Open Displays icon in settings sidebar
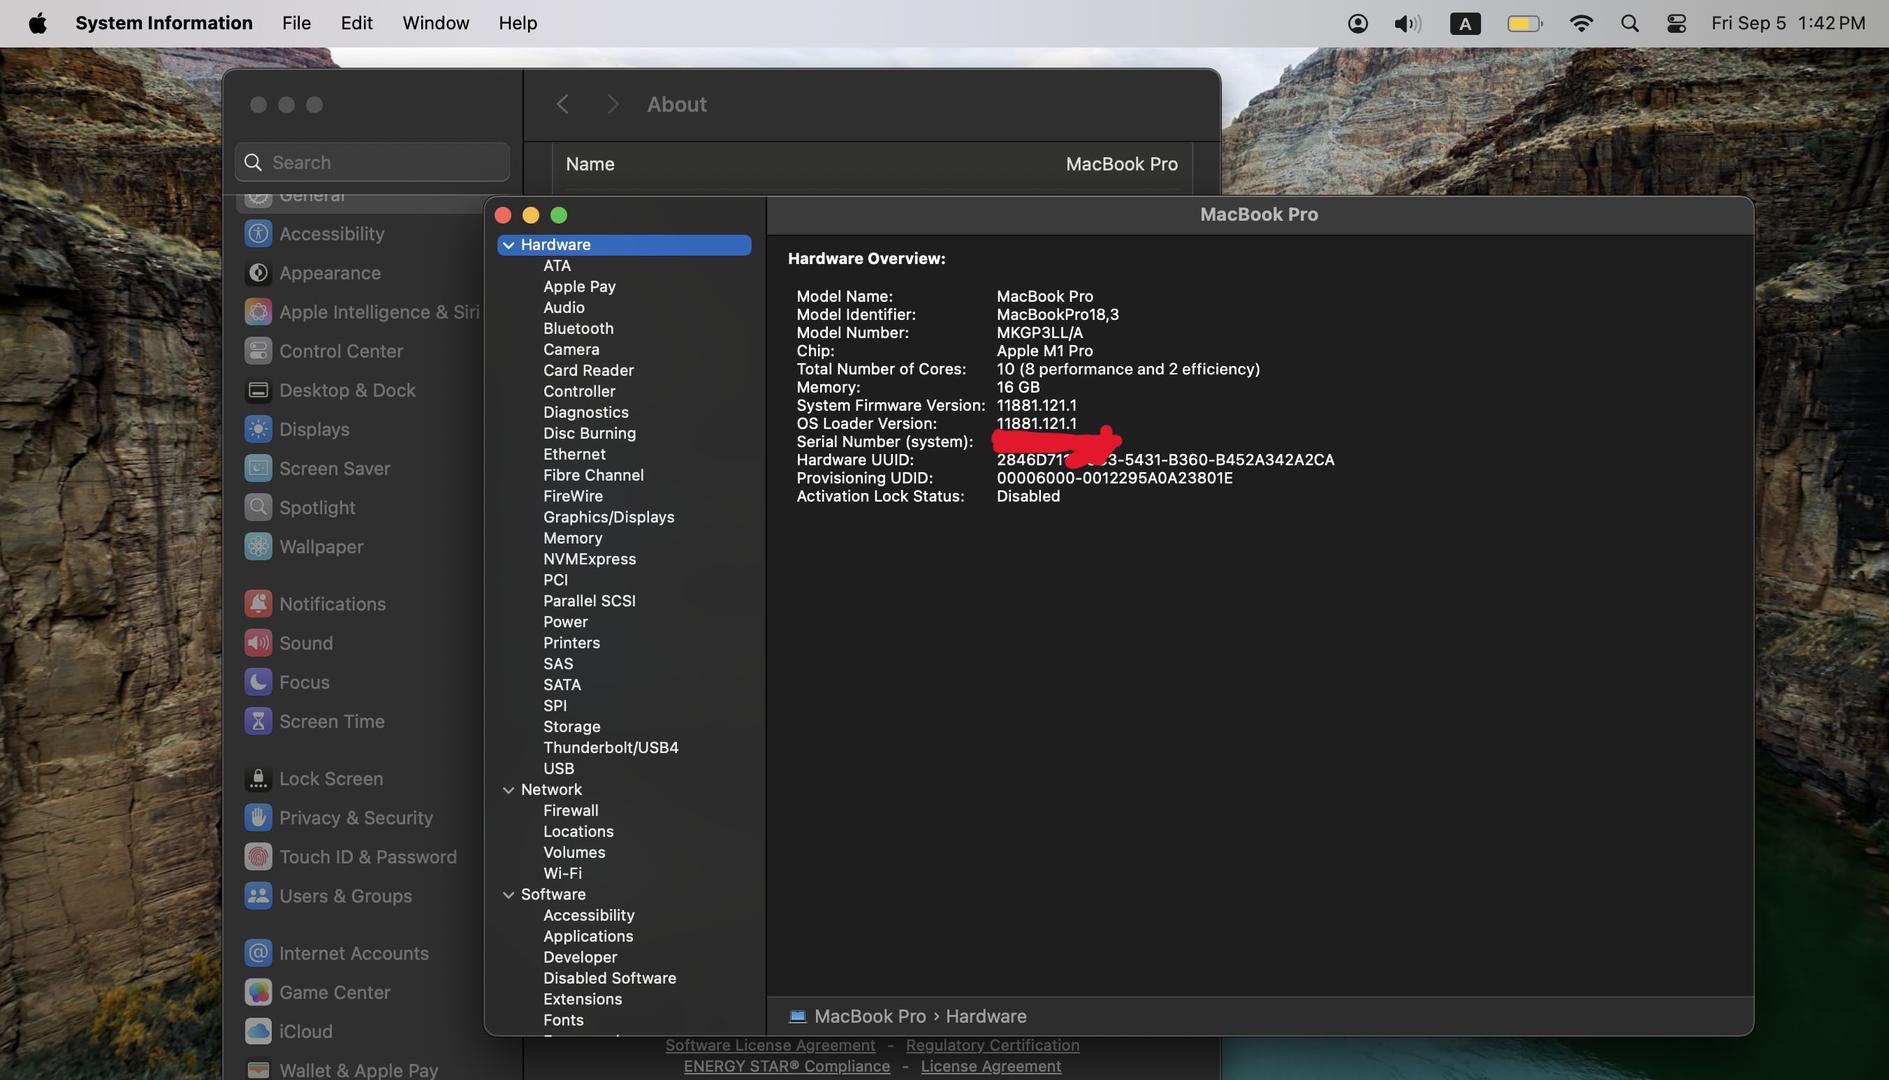1889x1080 pixels. coord(258,429)
